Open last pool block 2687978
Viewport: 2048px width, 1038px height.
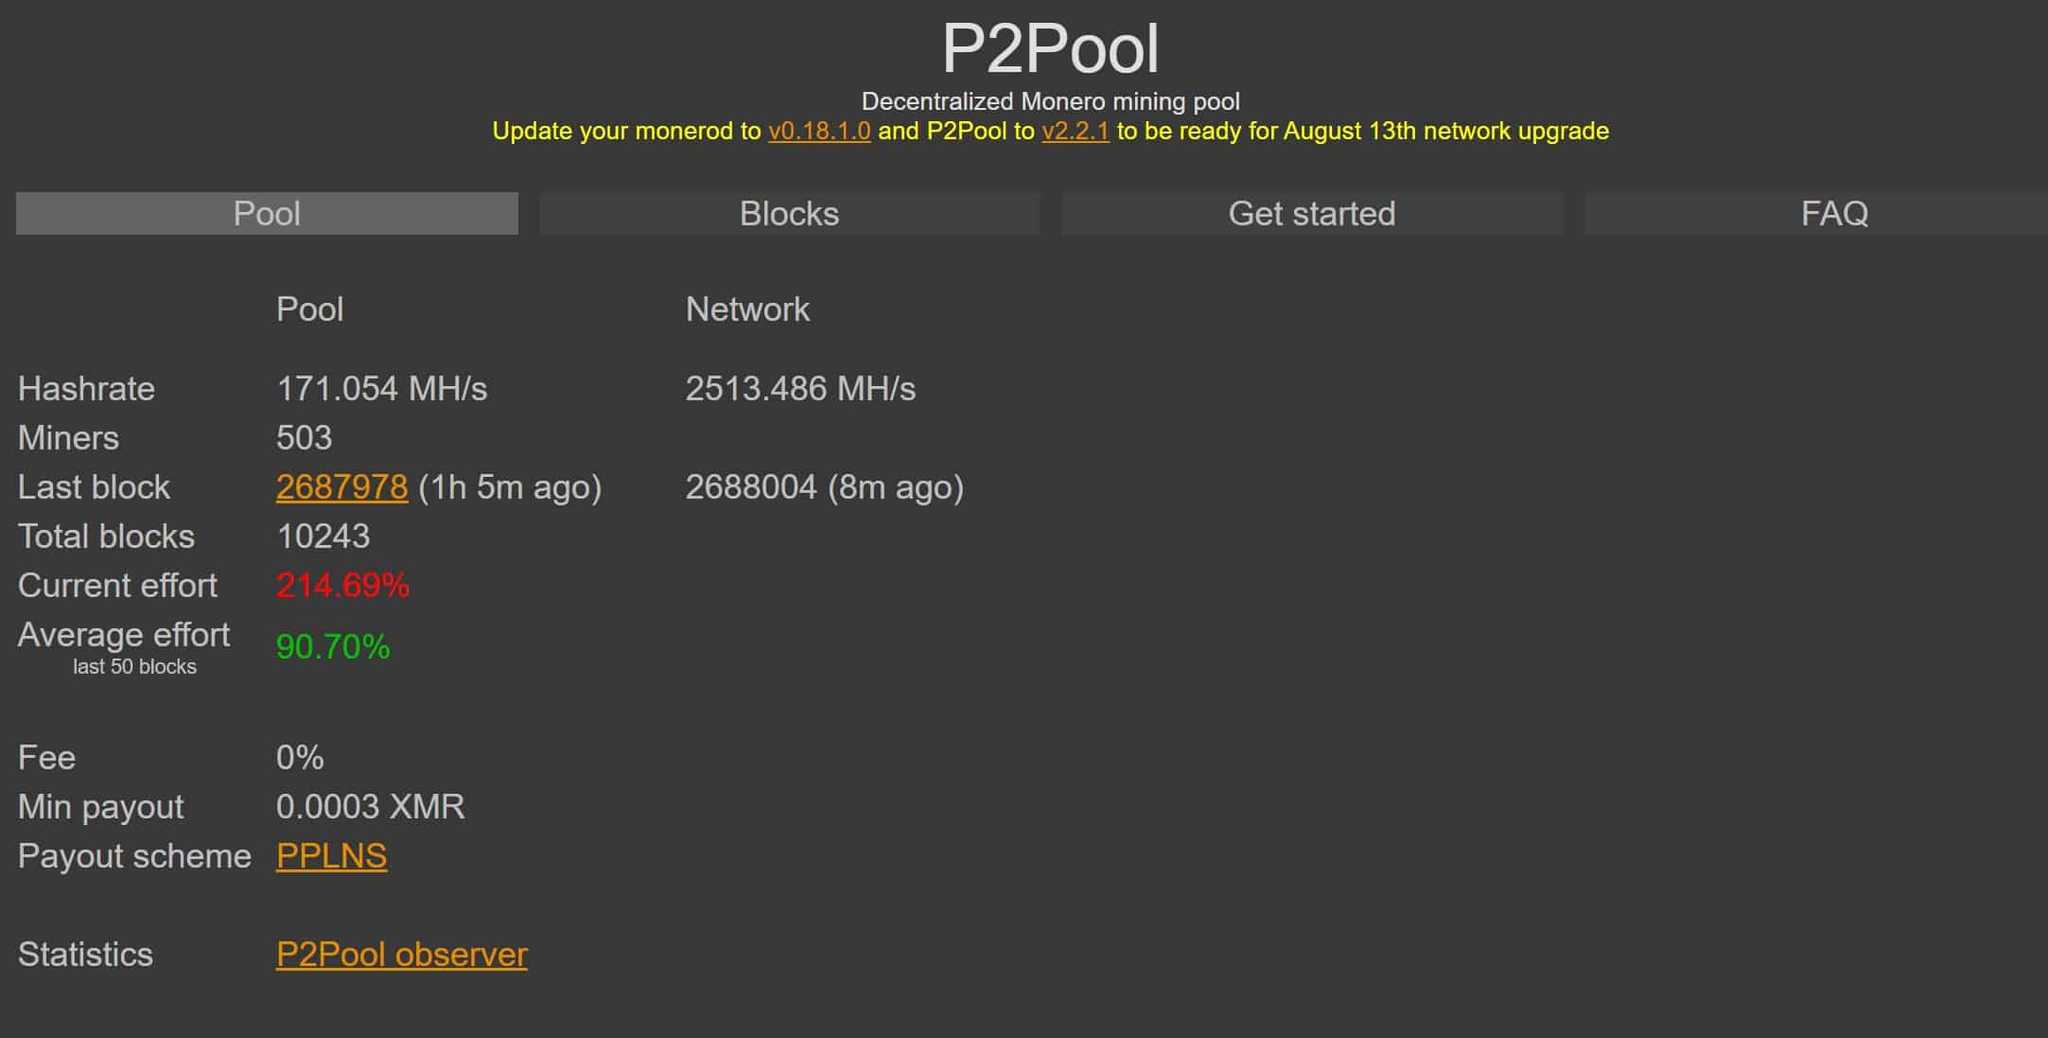click(342, 487)
